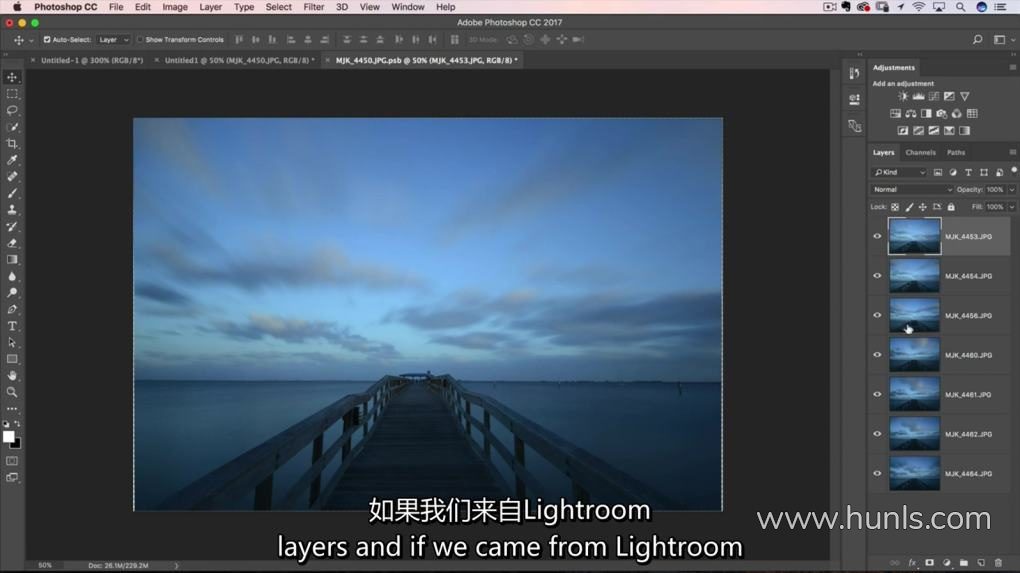Open the Image menu
Viewport: 1020px width, 573px height.
pyautogui.click(x=174, y=7)
